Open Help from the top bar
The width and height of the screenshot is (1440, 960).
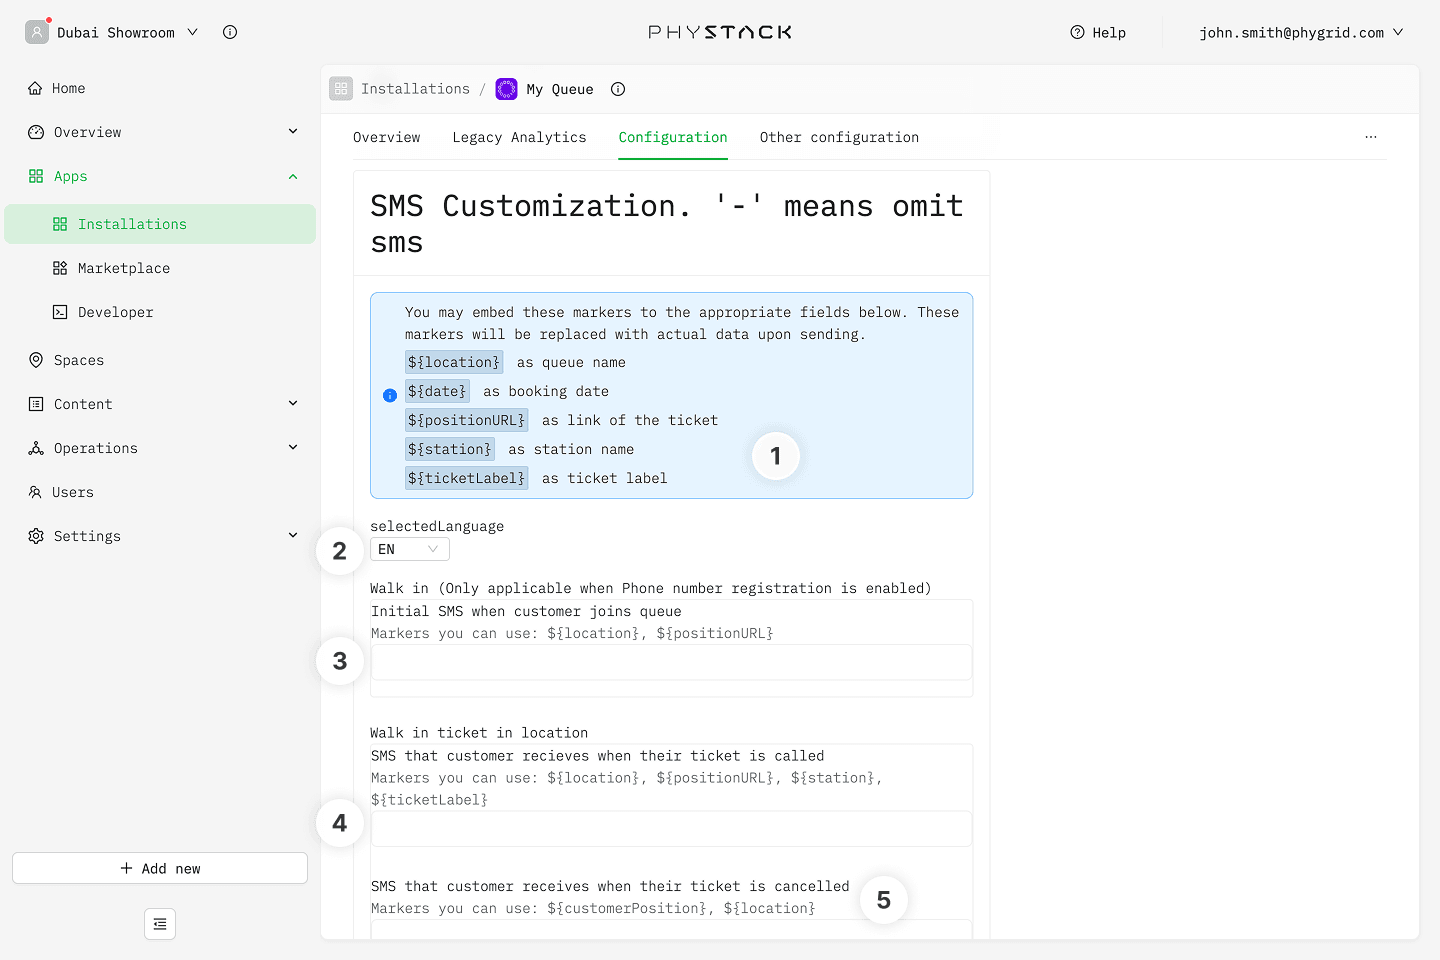coord(1098,32)
